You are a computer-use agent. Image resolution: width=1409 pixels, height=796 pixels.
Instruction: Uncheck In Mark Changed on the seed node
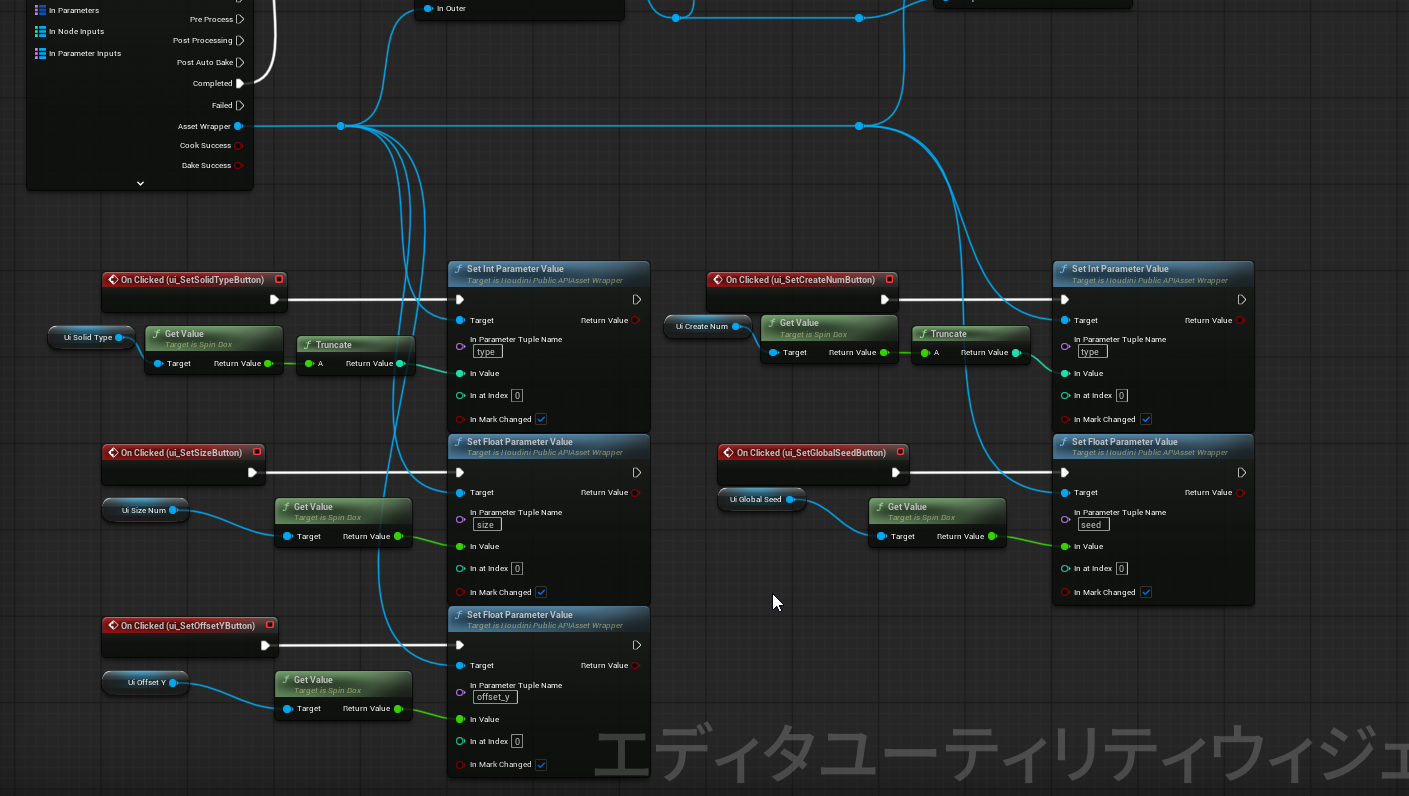click(1146, 592)
